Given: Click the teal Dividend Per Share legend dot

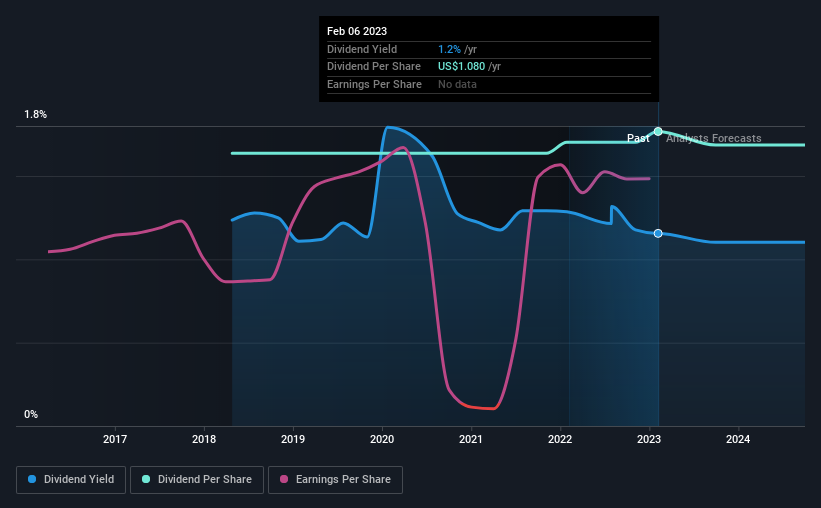Looking at the screenshot, I should pos(146,479).
